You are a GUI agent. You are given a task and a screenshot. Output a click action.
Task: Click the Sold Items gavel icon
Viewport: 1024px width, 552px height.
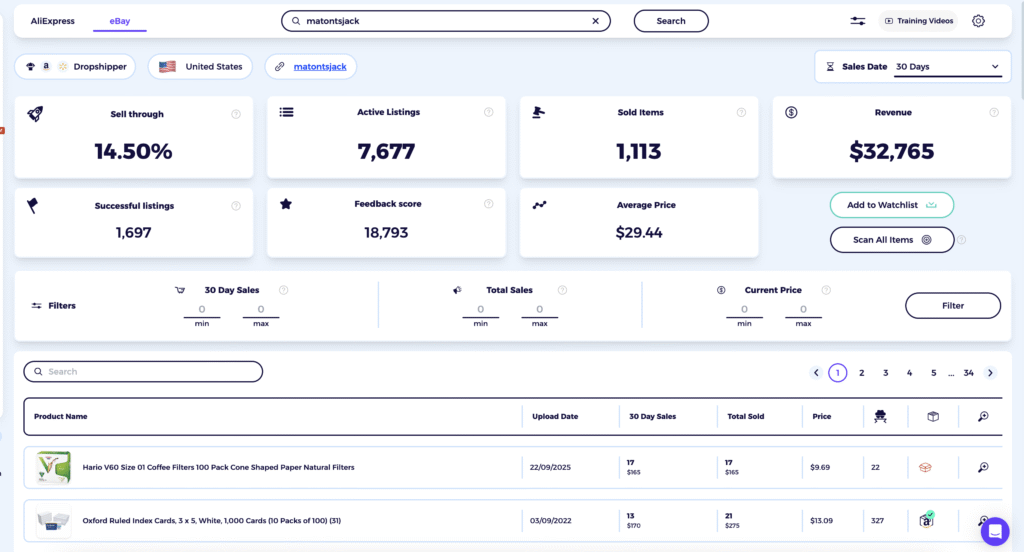538,112
